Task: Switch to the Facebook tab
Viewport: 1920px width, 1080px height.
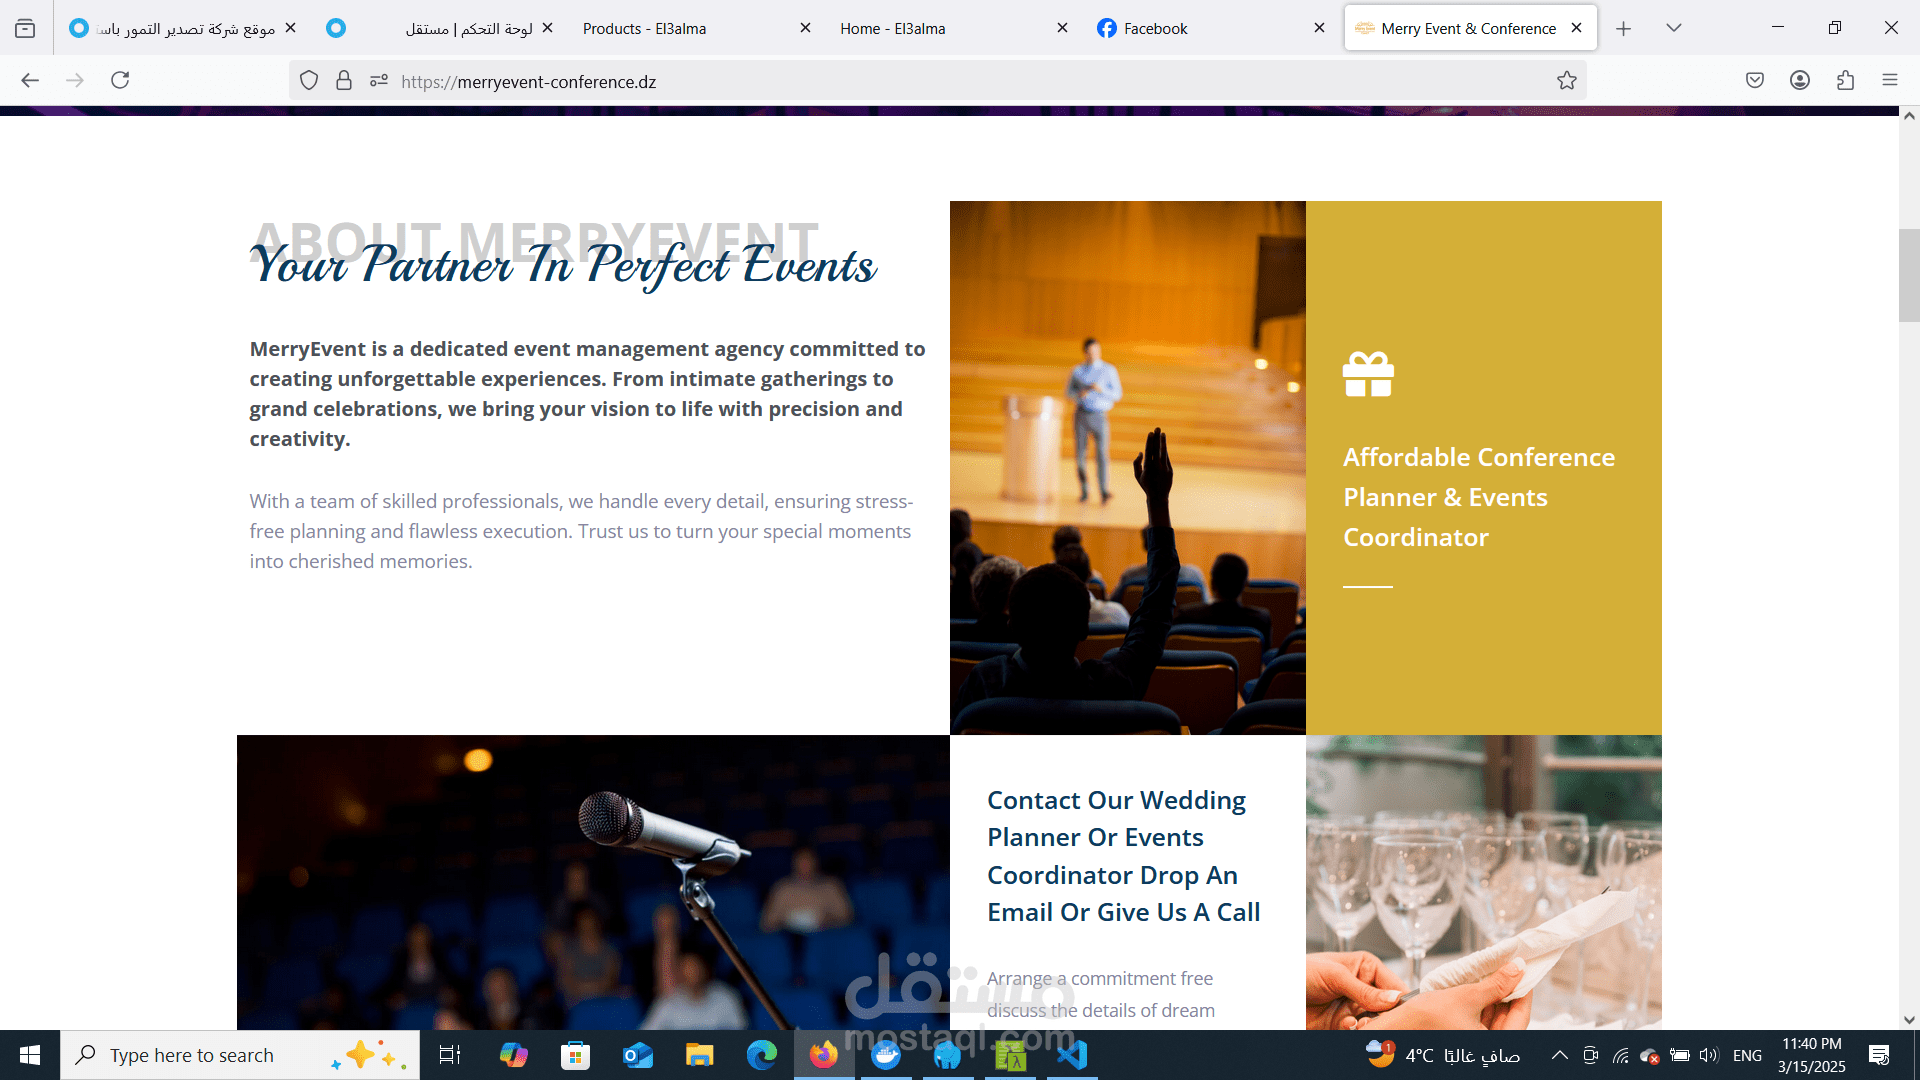Action: 1155,28
